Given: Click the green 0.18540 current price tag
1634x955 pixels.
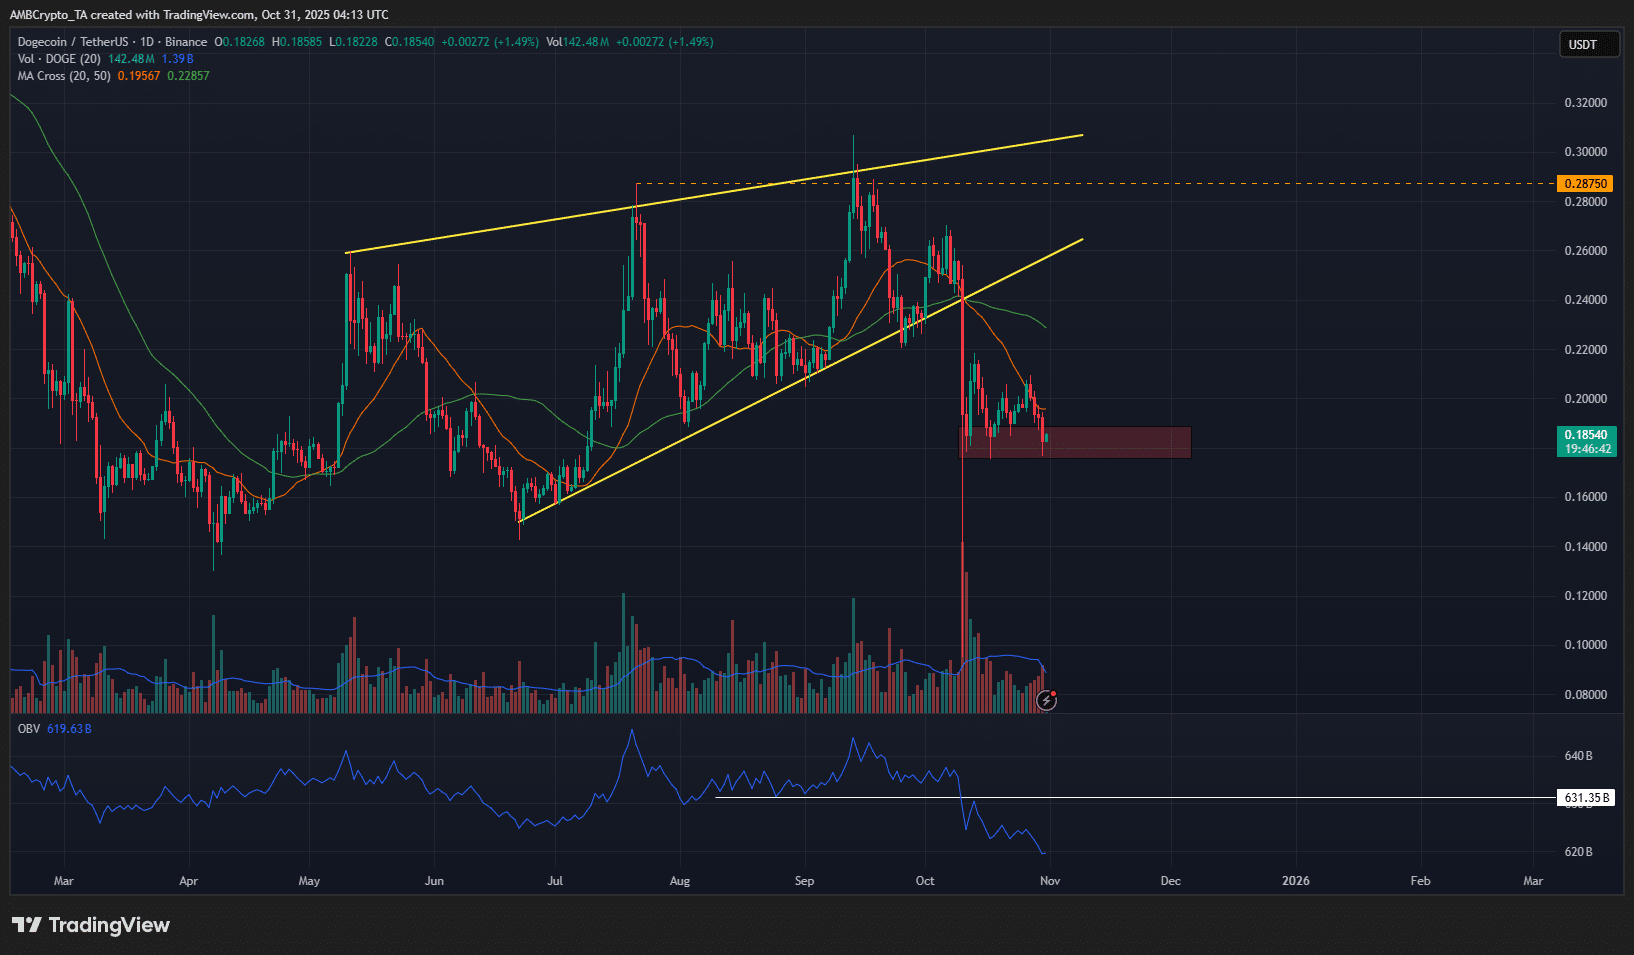Looking at the screenshot, I should point(1588,436).
